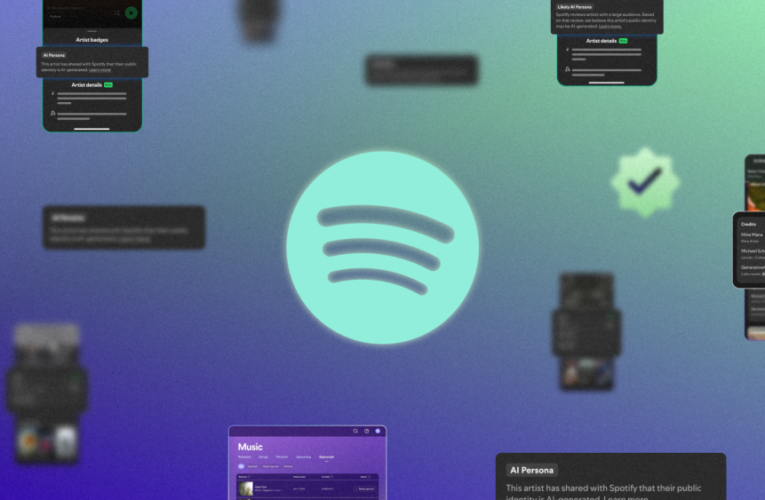Image resolution: width=765 pixels, height=500 pixels.
Task: Click the Likely AI Persona badge
Action: point(575,7)
